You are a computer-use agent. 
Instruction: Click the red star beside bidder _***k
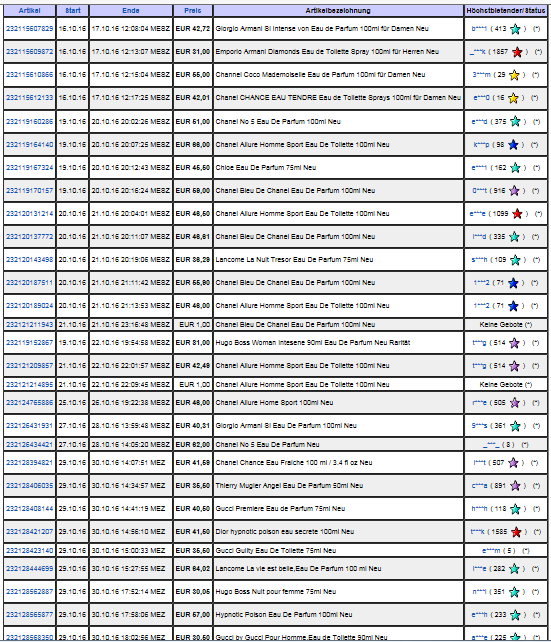point(517,52)
